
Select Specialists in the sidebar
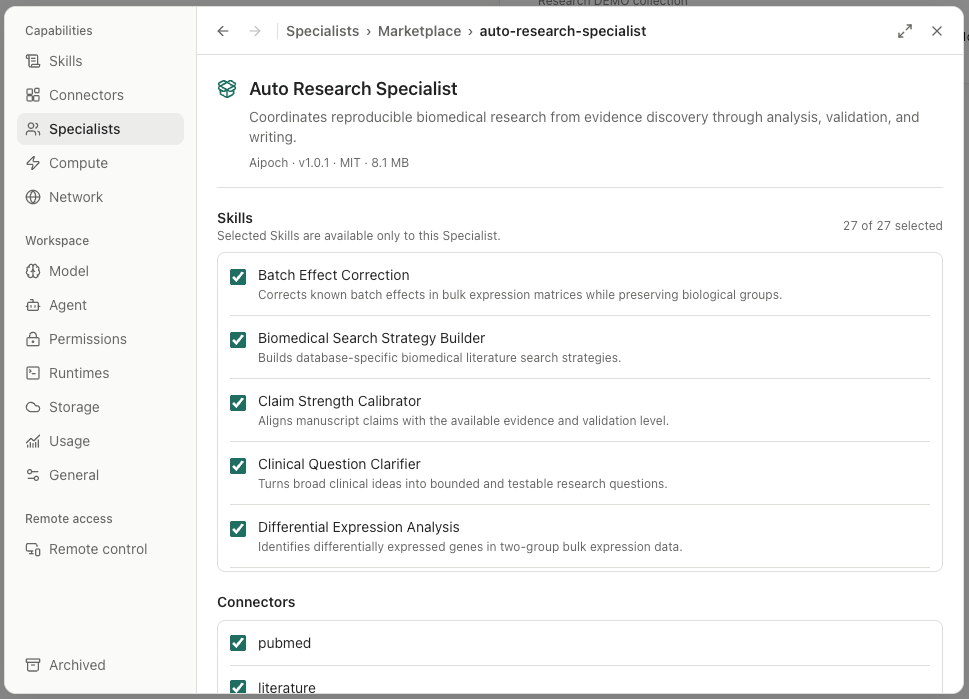[100, 129]
